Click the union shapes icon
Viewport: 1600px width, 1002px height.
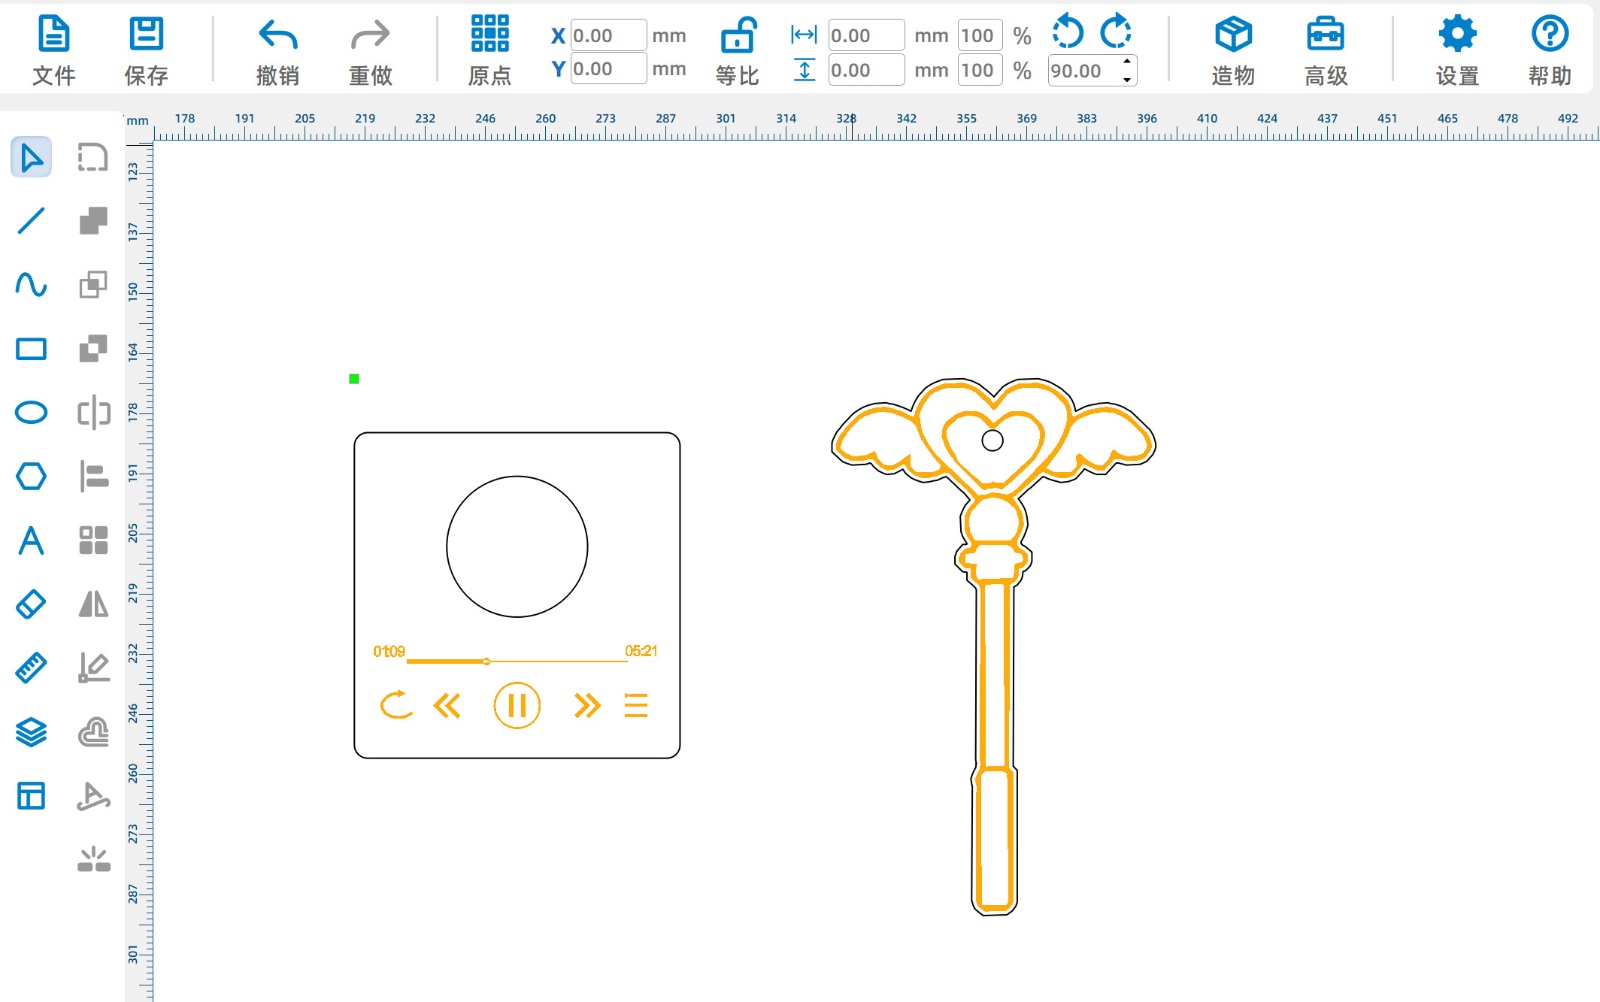[93, 221]
